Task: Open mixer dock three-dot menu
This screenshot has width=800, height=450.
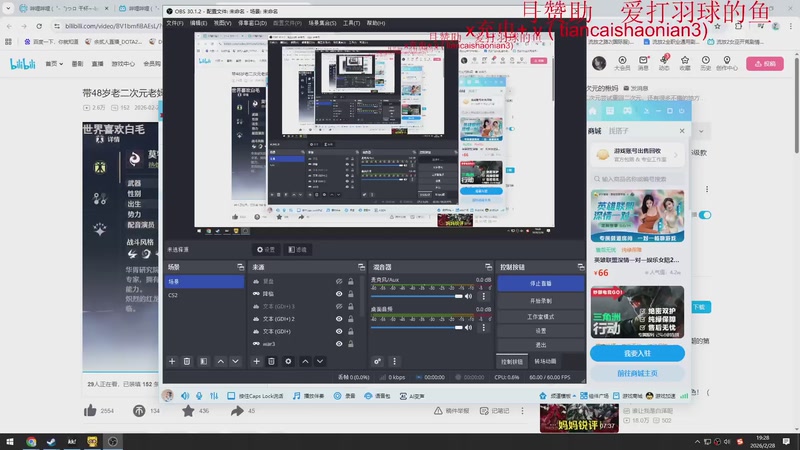Action: [x=394, y=361]
